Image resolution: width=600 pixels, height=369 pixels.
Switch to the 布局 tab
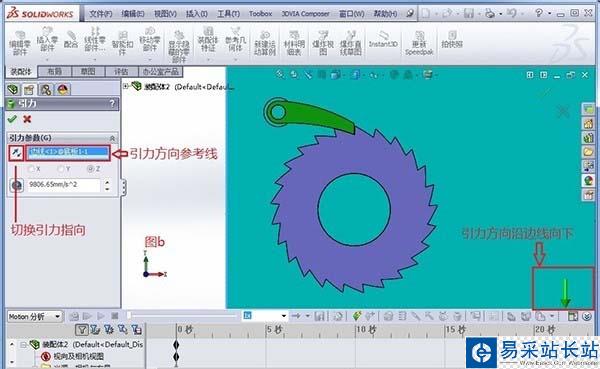pos(54,72)
